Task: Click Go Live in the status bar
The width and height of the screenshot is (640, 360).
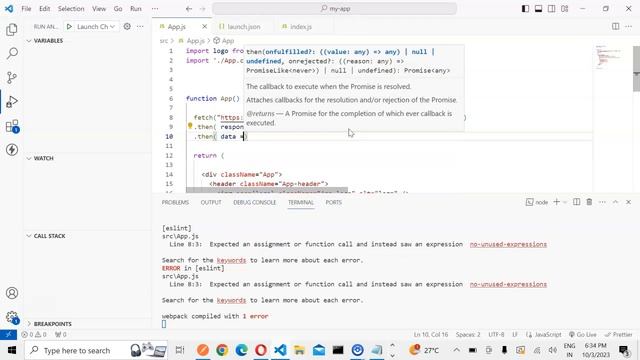Action: point(583,334)
